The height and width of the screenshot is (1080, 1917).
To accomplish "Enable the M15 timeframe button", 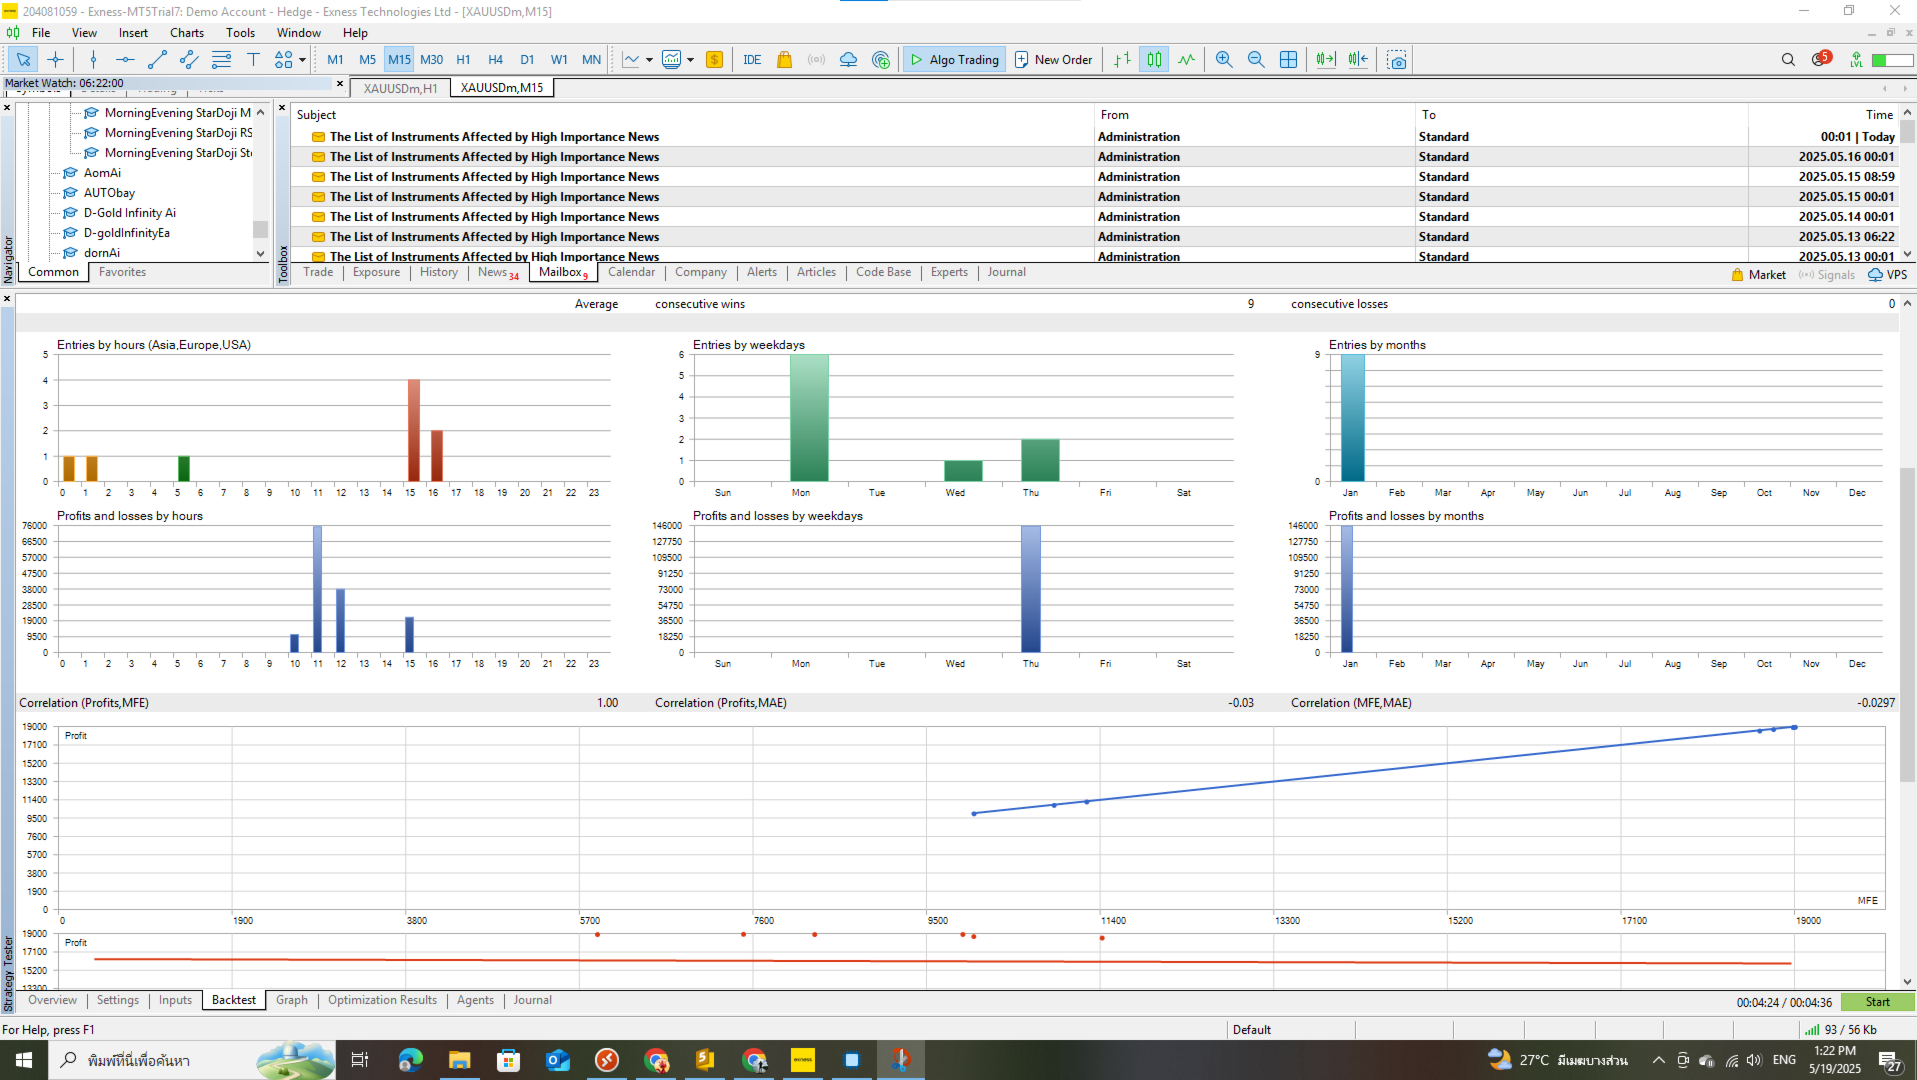I will pos(399,60).
